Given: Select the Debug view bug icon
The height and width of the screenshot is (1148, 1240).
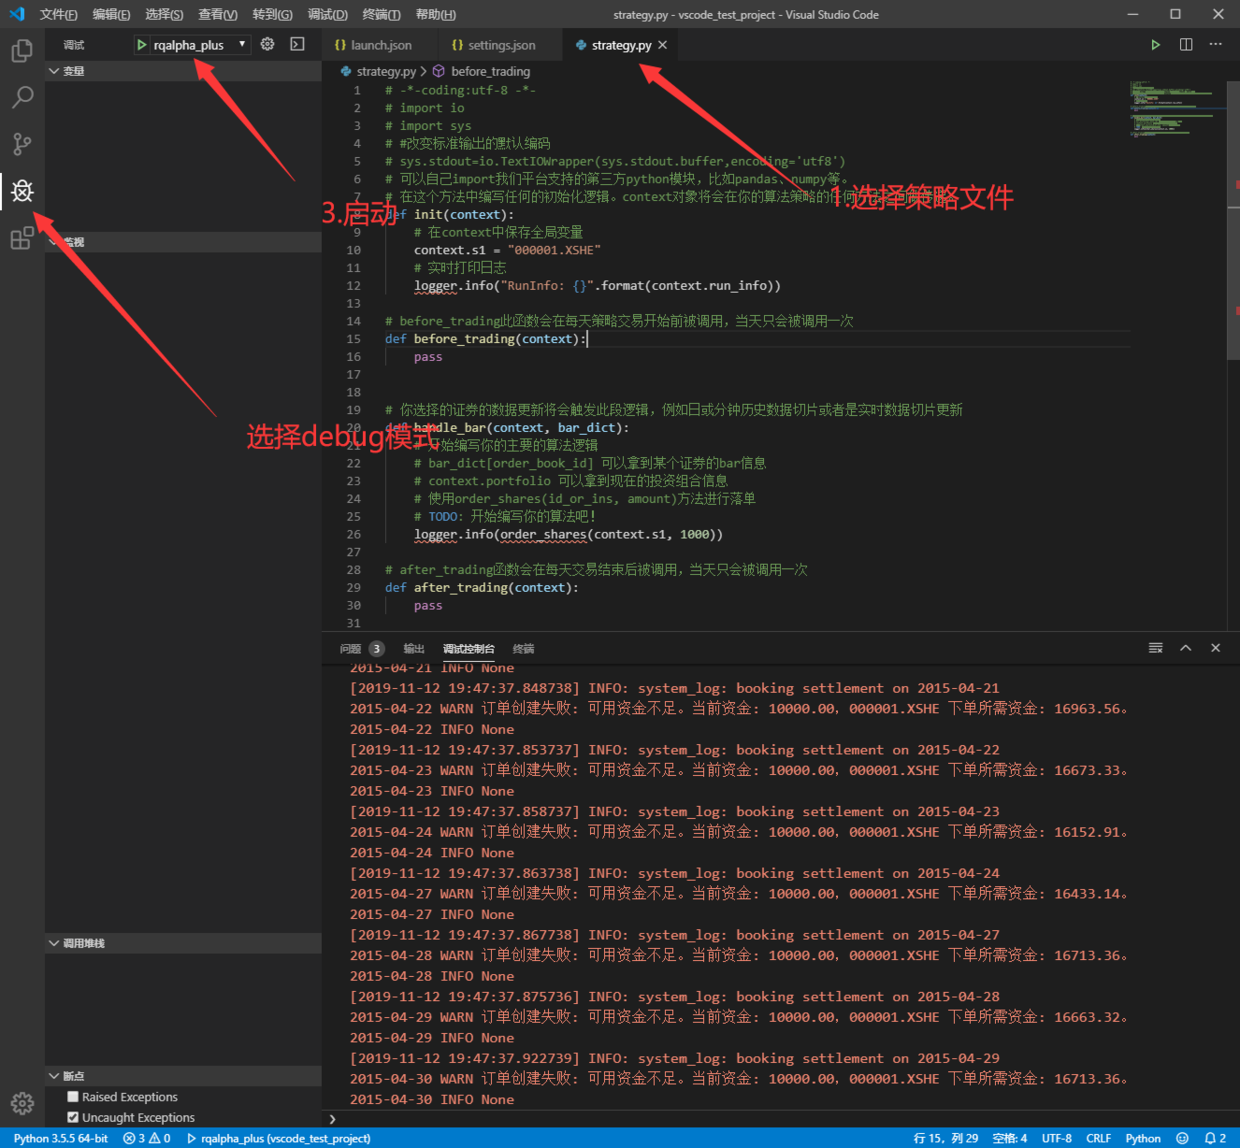Looking at the screenshot, I should (x=22, y=191).
